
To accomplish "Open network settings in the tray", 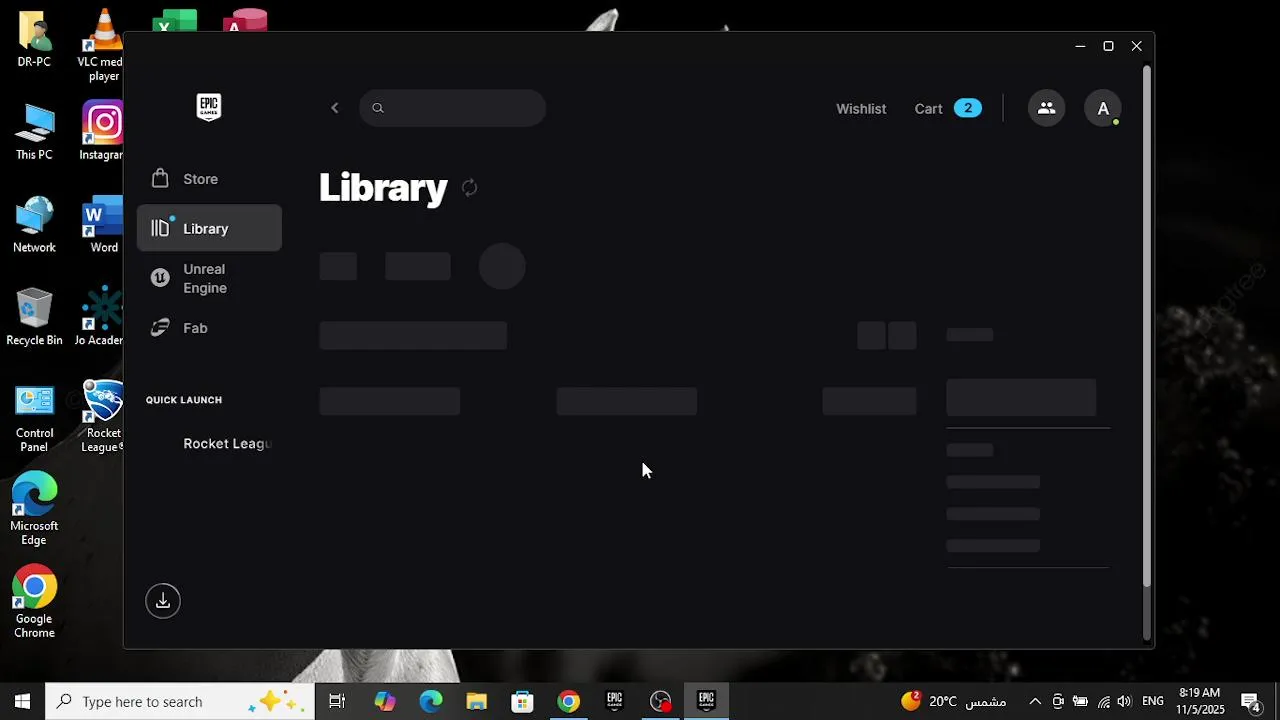I will pyautogui.click(x=1104, y=701).
